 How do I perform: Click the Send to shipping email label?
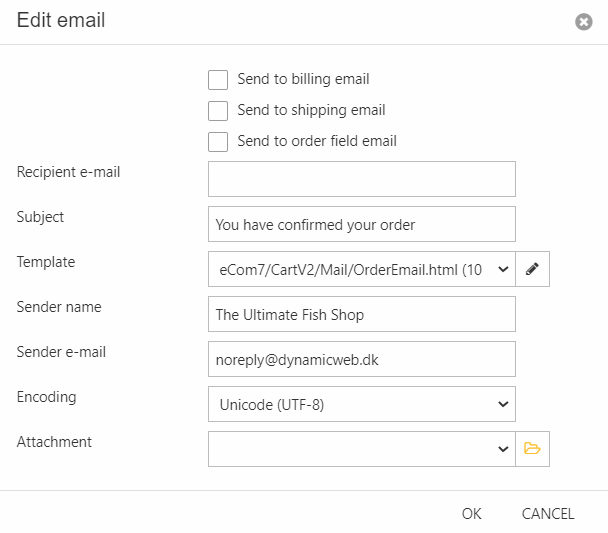coord(311,111)
